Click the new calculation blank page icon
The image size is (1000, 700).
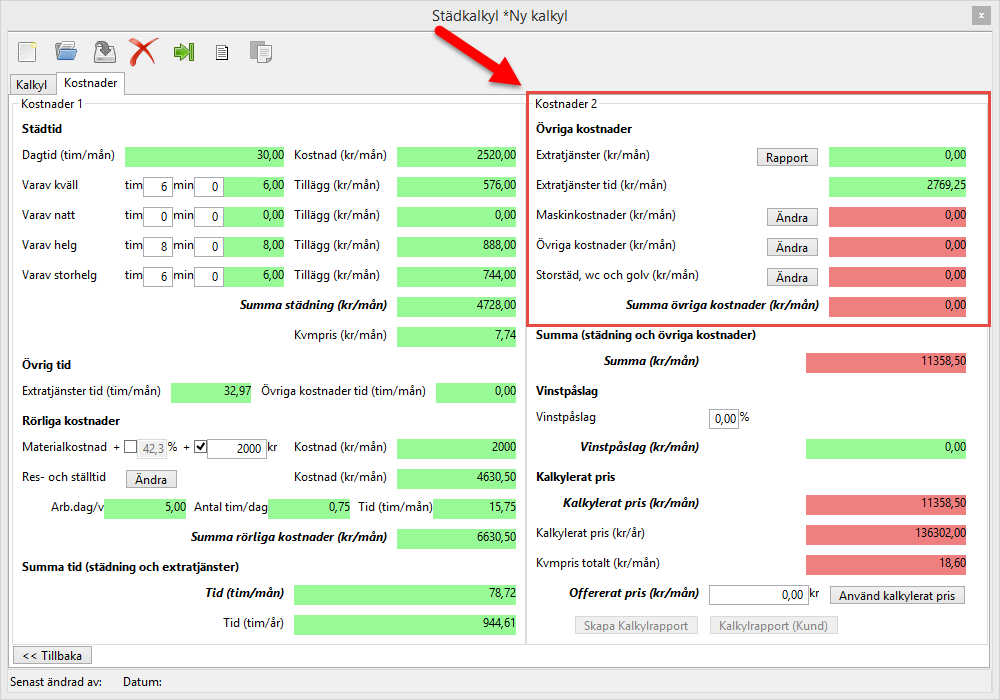(x=27, y=51)
